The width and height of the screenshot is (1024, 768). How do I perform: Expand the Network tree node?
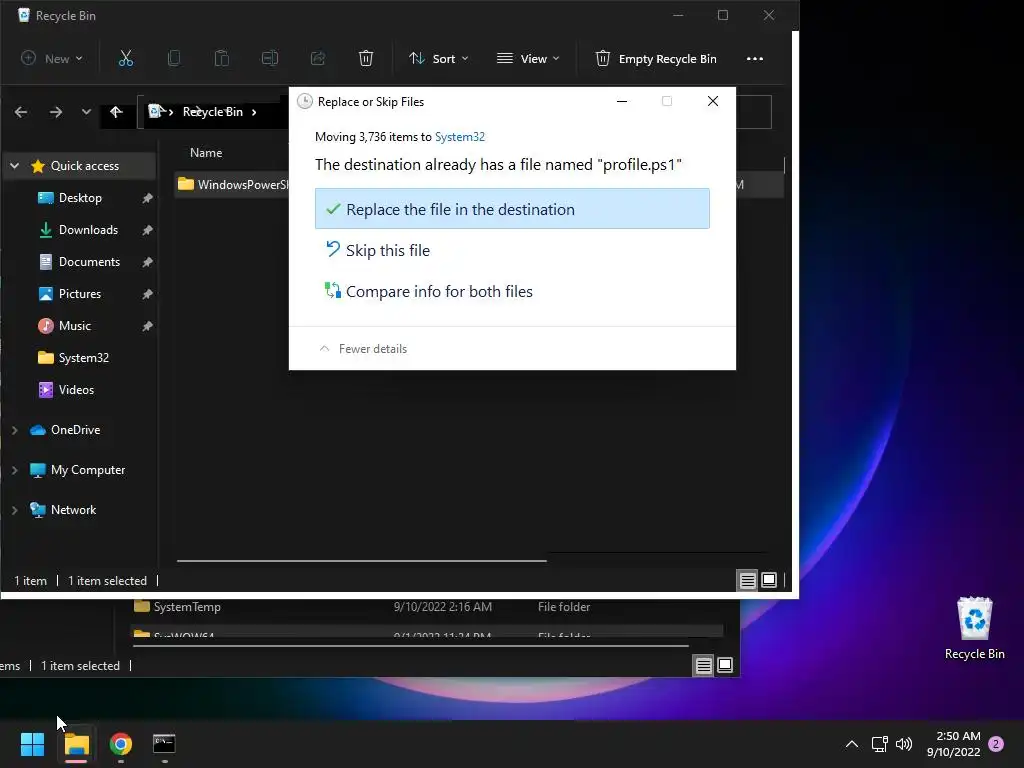tap(14, 510)
